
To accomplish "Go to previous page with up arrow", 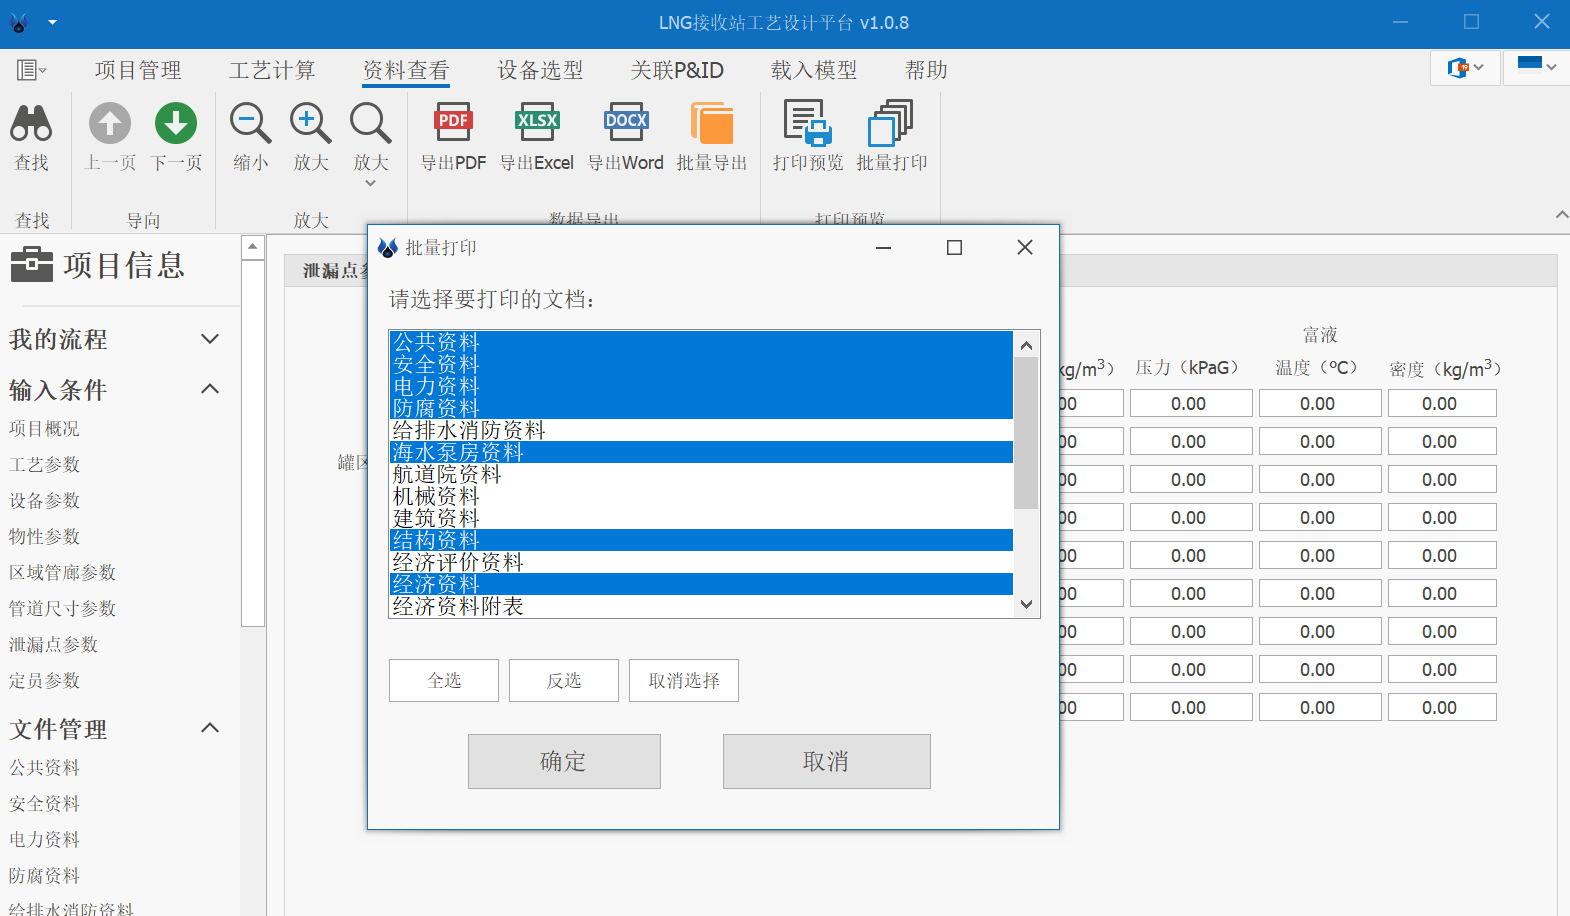I will [x=110, y=123].
